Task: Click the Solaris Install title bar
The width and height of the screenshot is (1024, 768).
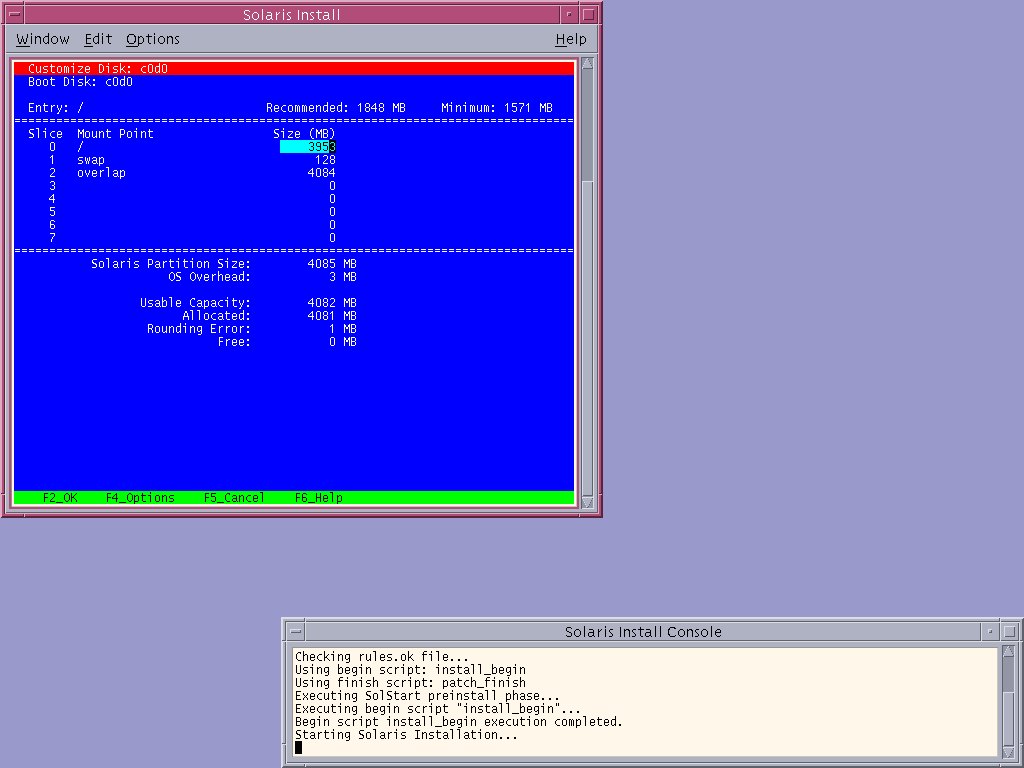Action: (x=292, y=14)
